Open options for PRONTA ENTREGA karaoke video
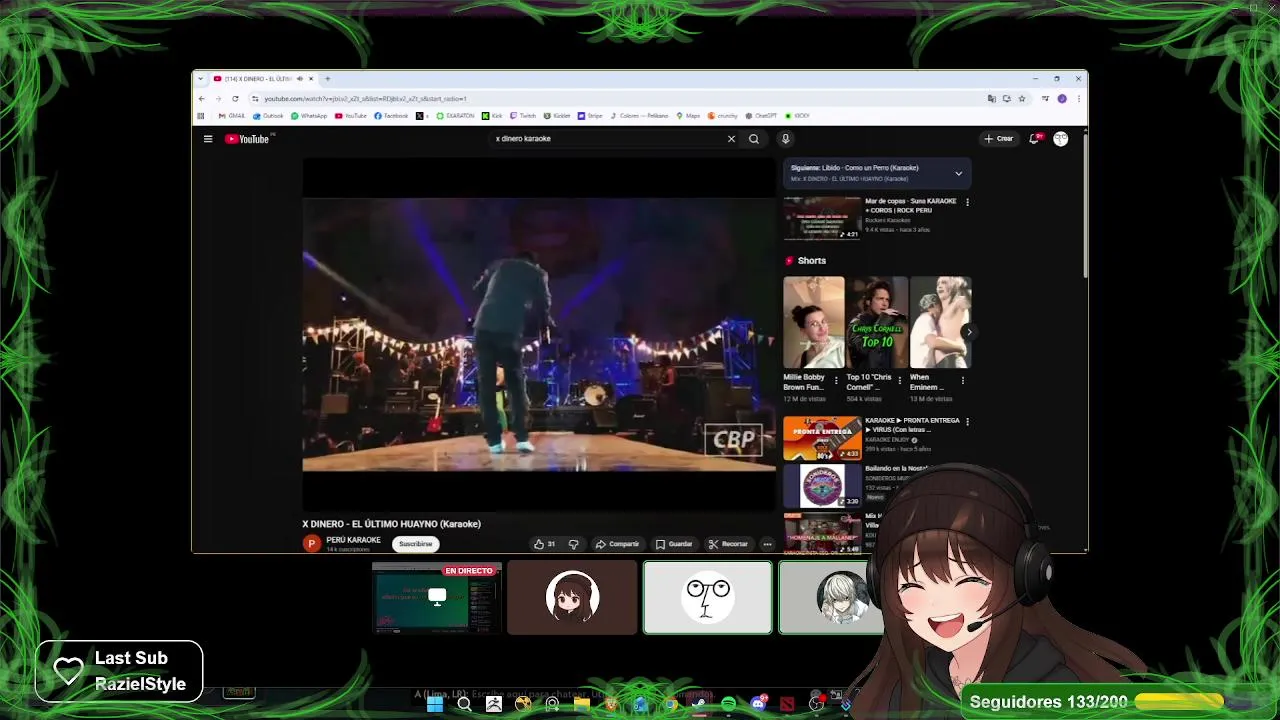Screen dimensions: 1280x720 (967, 422)
